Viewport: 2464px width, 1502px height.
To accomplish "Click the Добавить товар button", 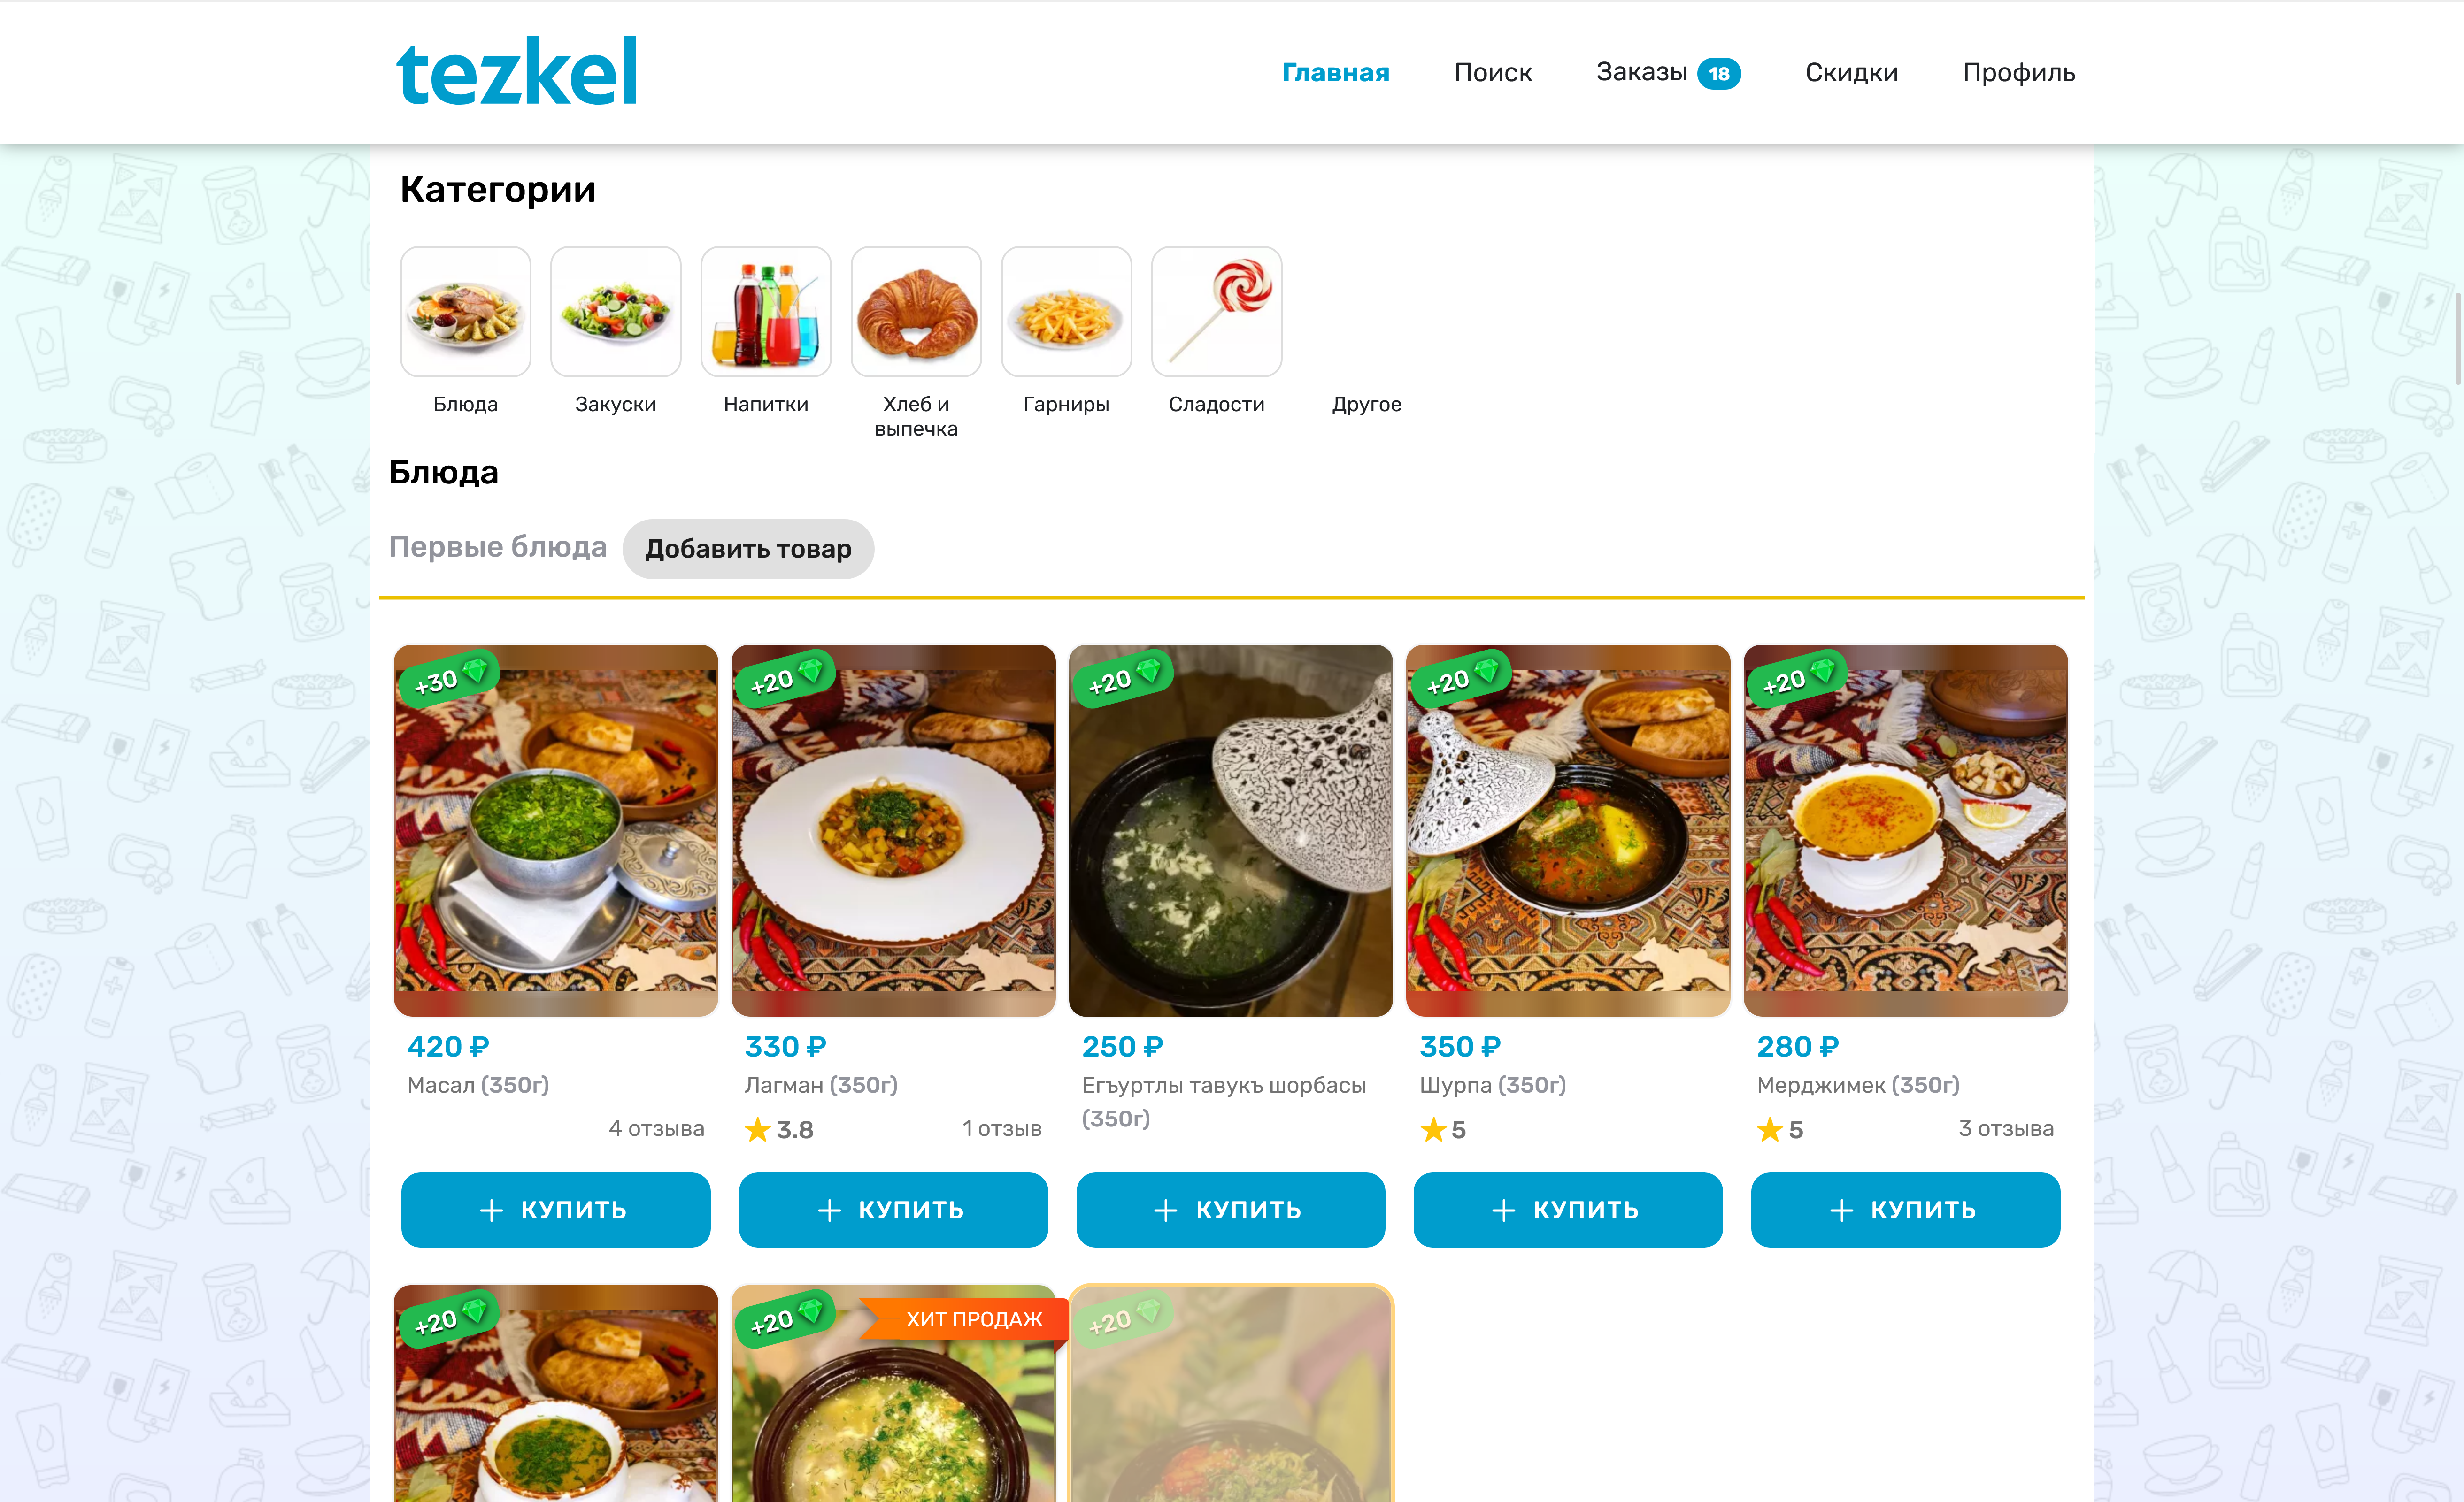I will pos(748,548).
